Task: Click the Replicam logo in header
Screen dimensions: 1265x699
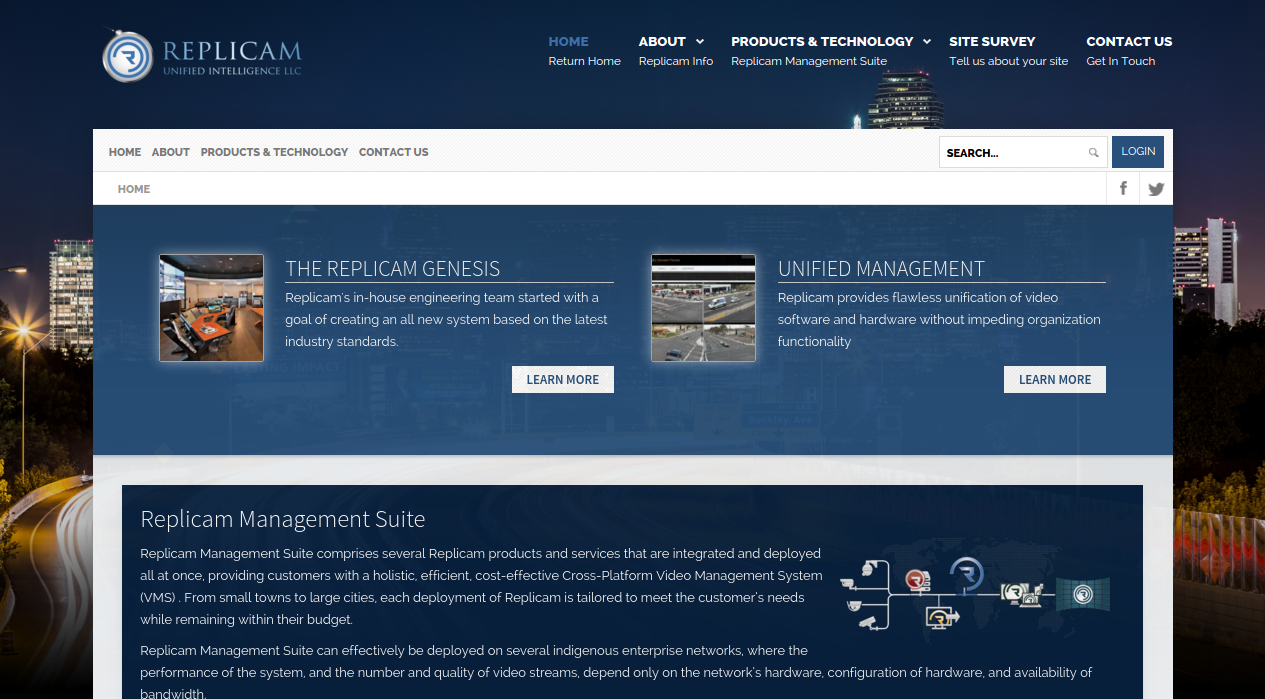Action: [x=202, y=56]
